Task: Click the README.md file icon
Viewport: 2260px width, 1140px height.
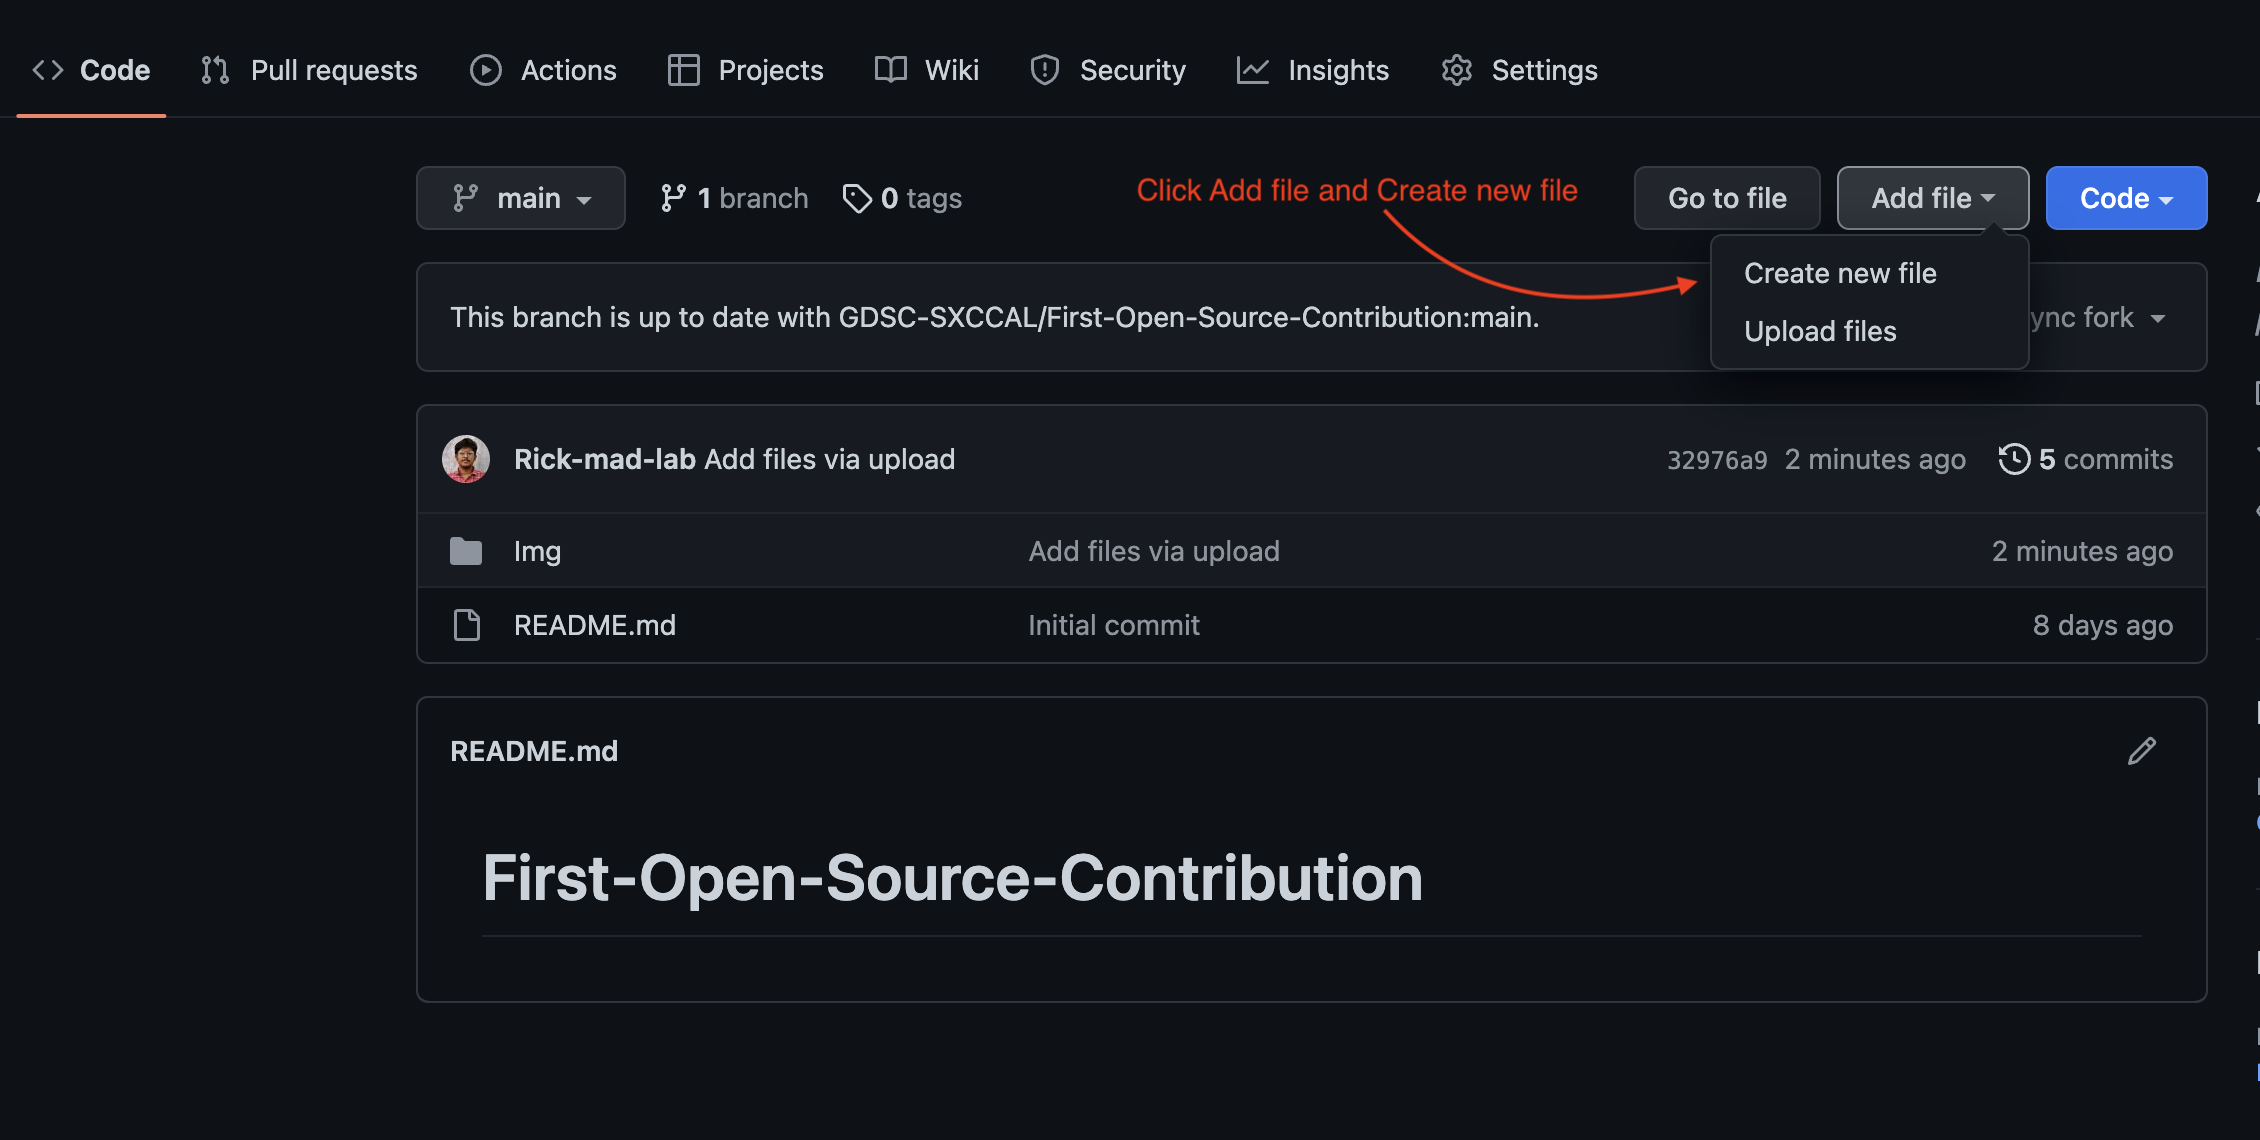Action: 466,625
